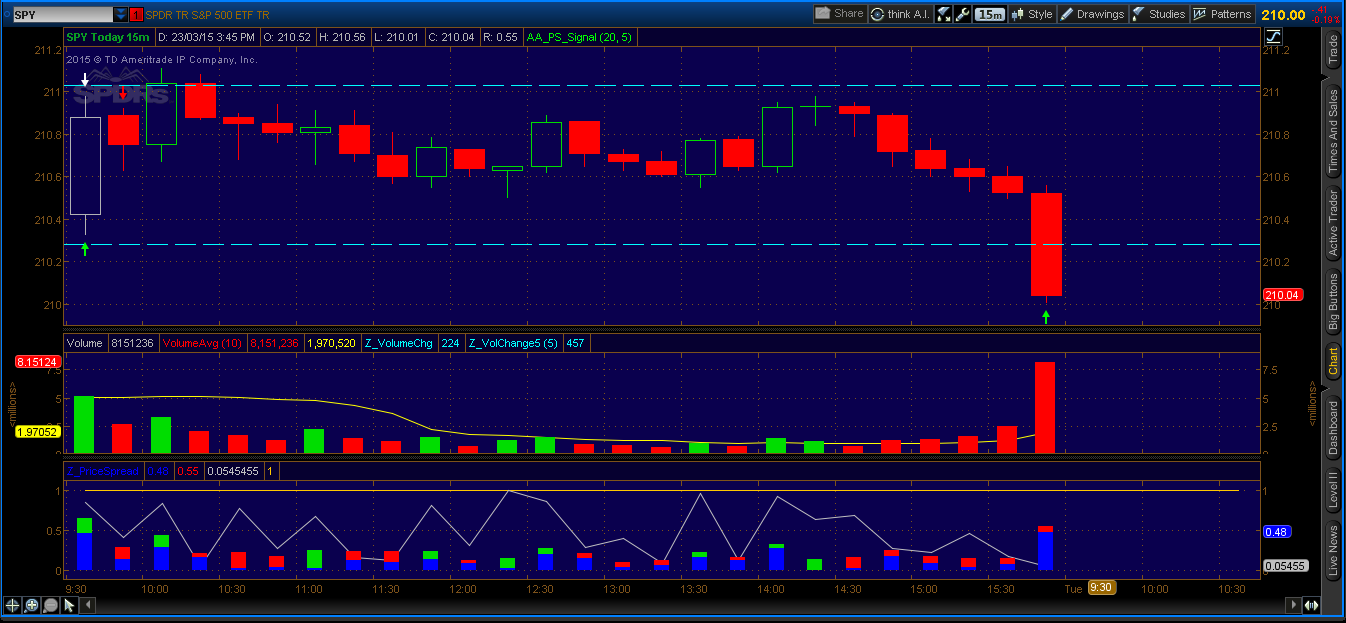Viewport: 1346px width, 623px height.
Task: Click the Z_VolChange5 (5) study label
Action: pos(515,343)
